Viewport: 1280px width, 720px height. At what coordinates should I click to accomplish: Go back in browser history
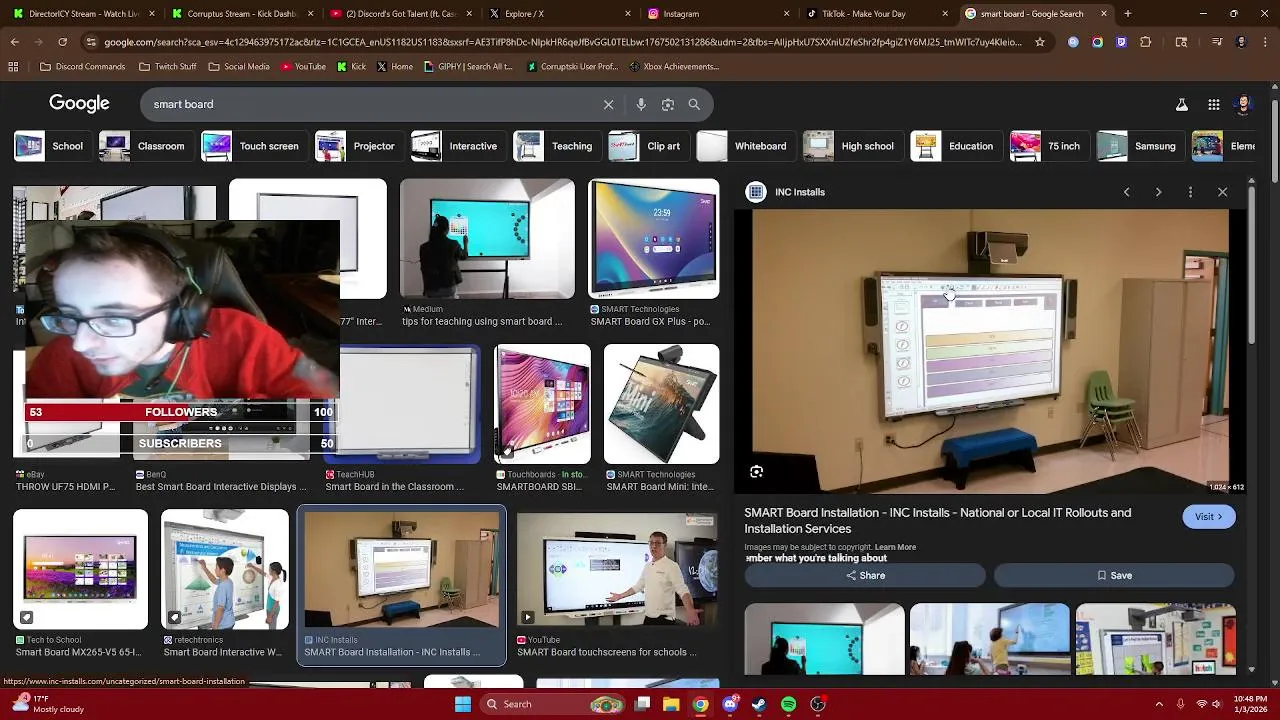tap(14, 42)
